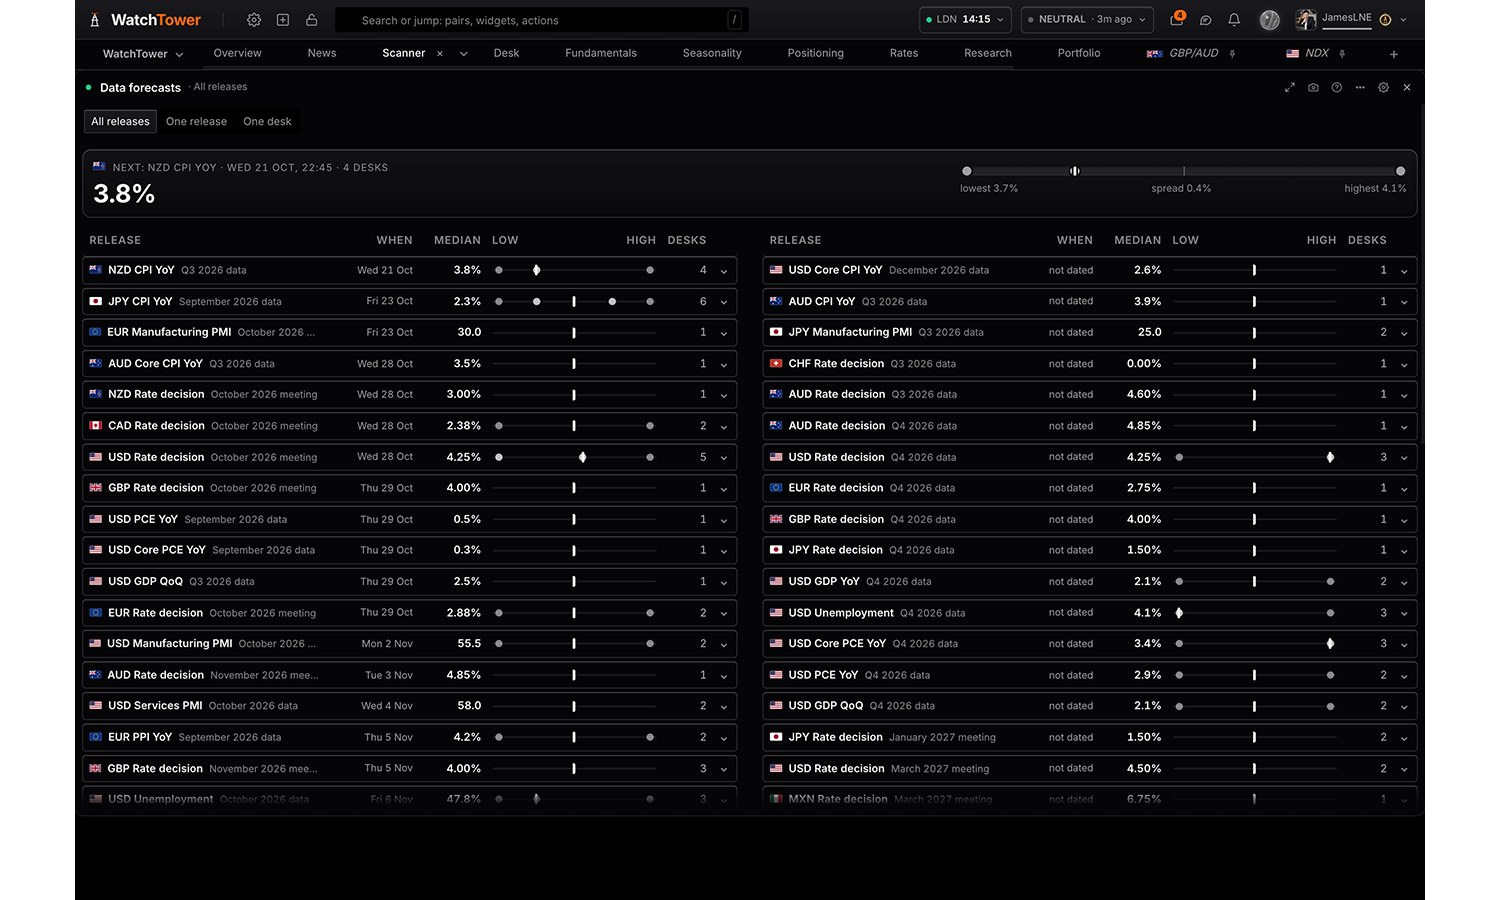Viewport: 1500px width, 900px height.
Task: Click the JamesLNE profile avatar
Action: coord(1306,20)
